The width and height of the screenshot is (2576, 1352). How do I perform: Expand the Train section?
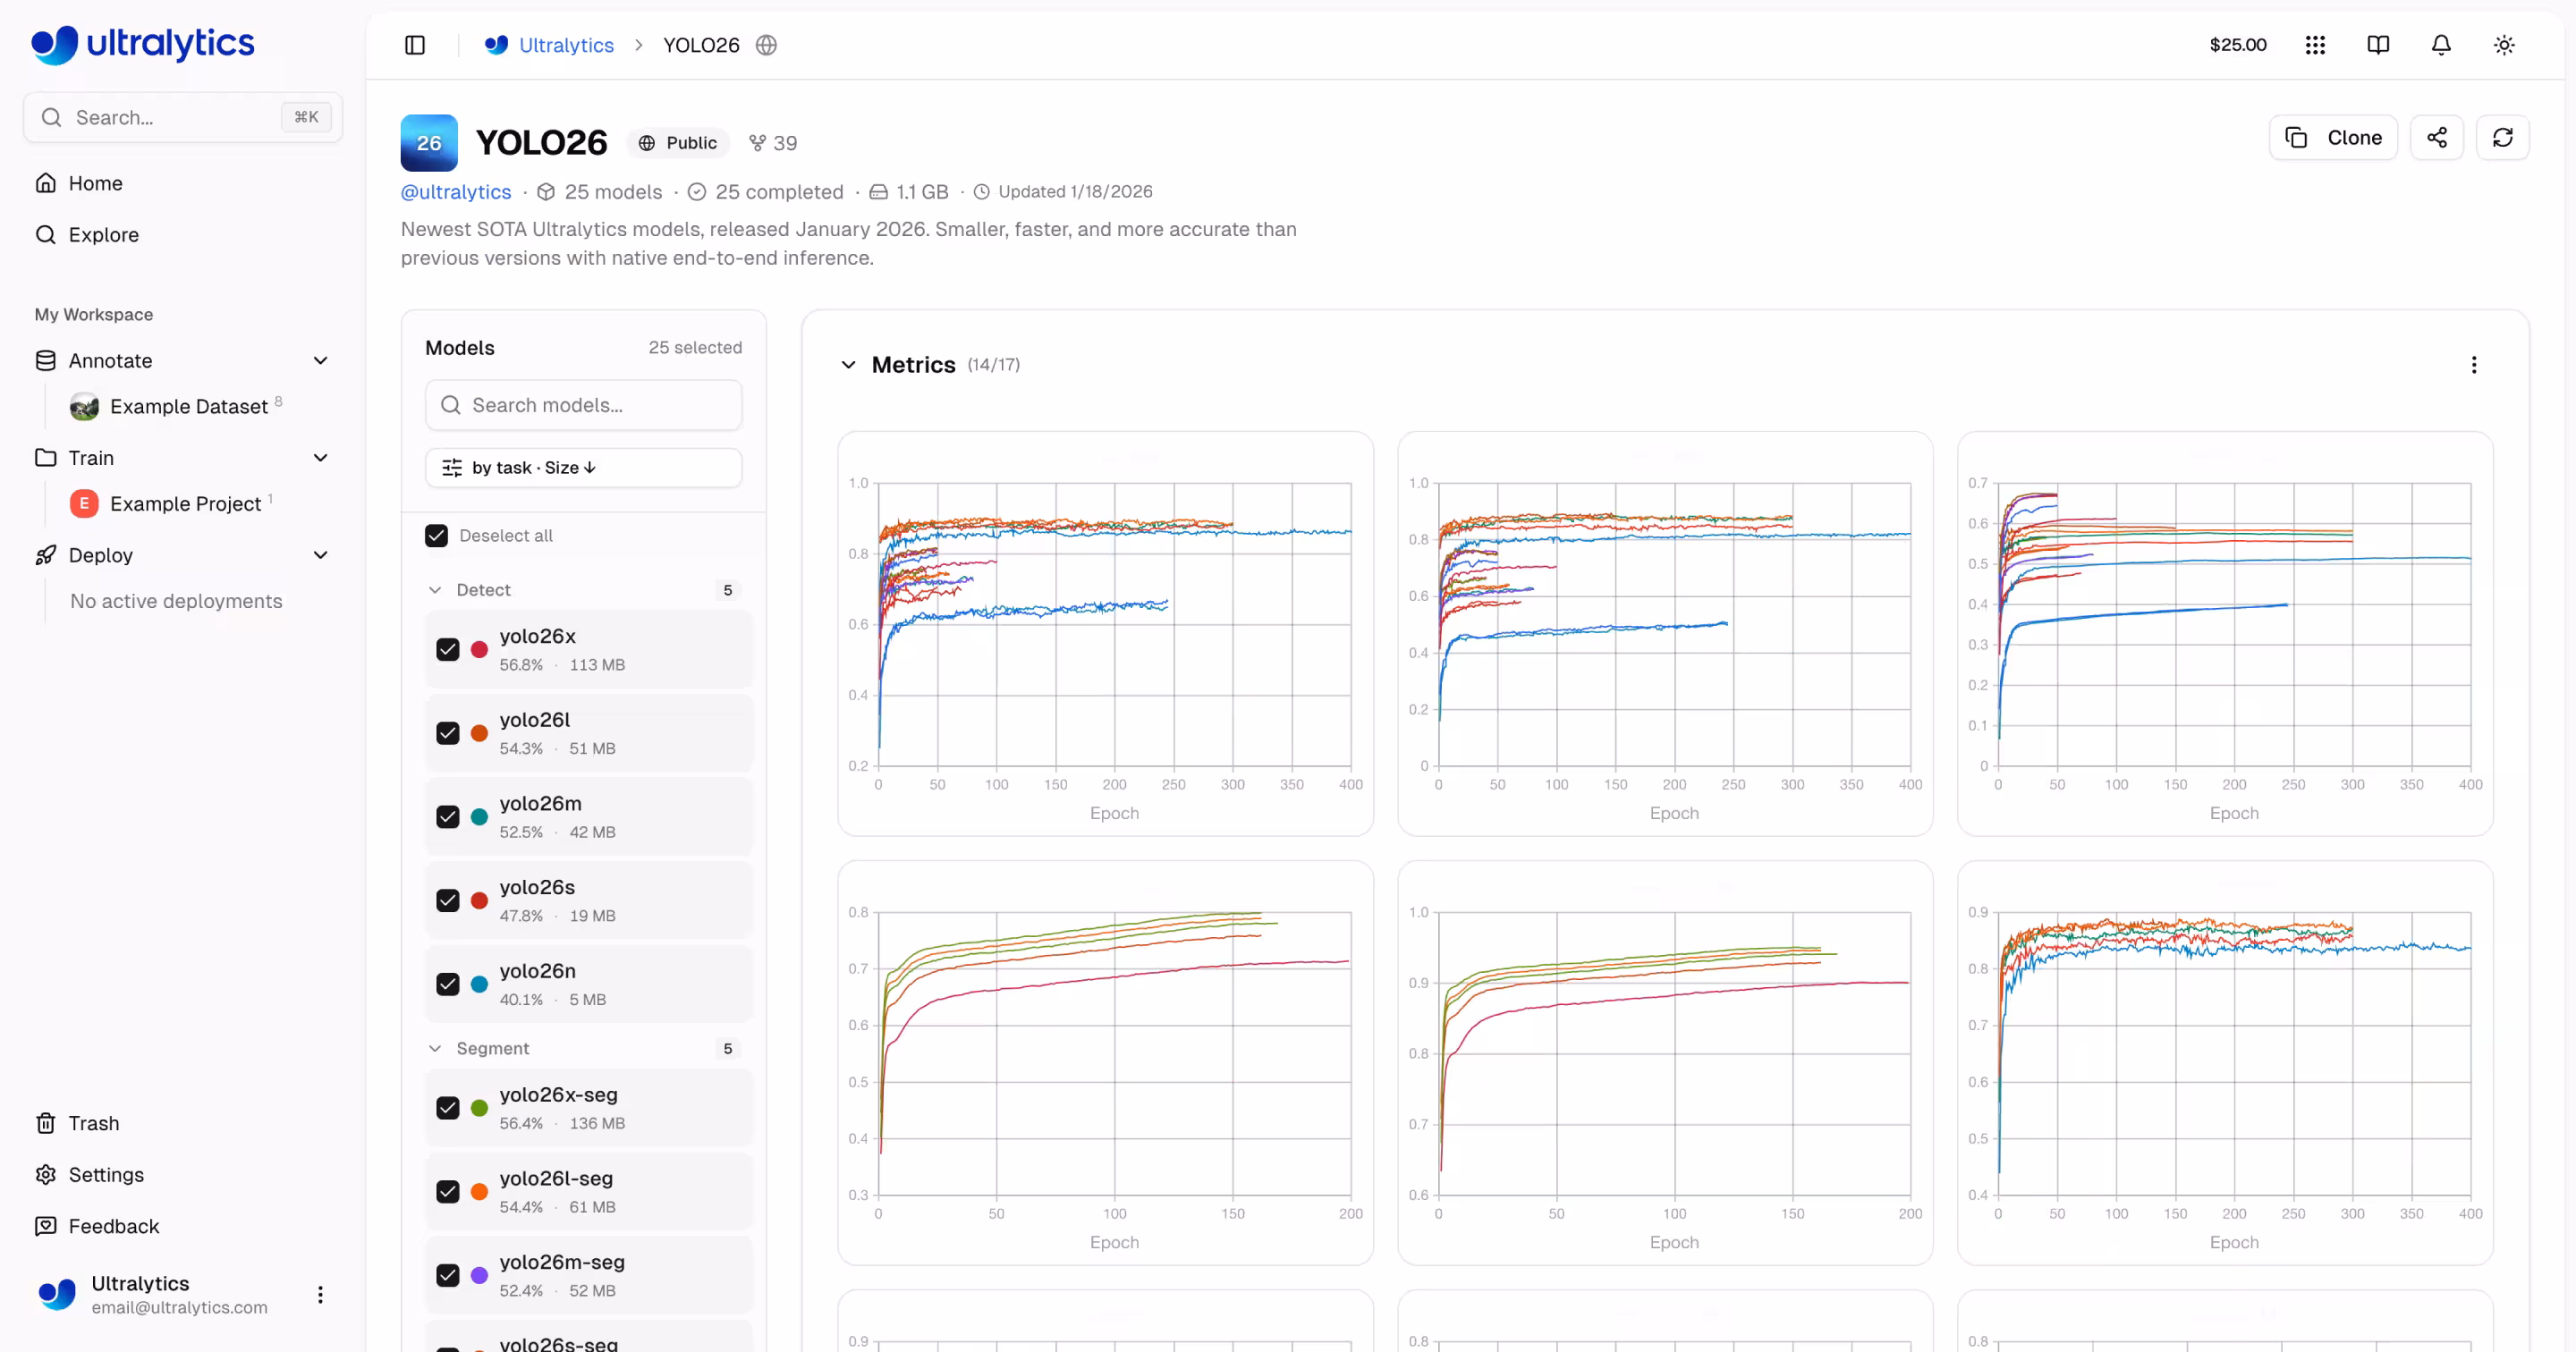pos(320,457)
